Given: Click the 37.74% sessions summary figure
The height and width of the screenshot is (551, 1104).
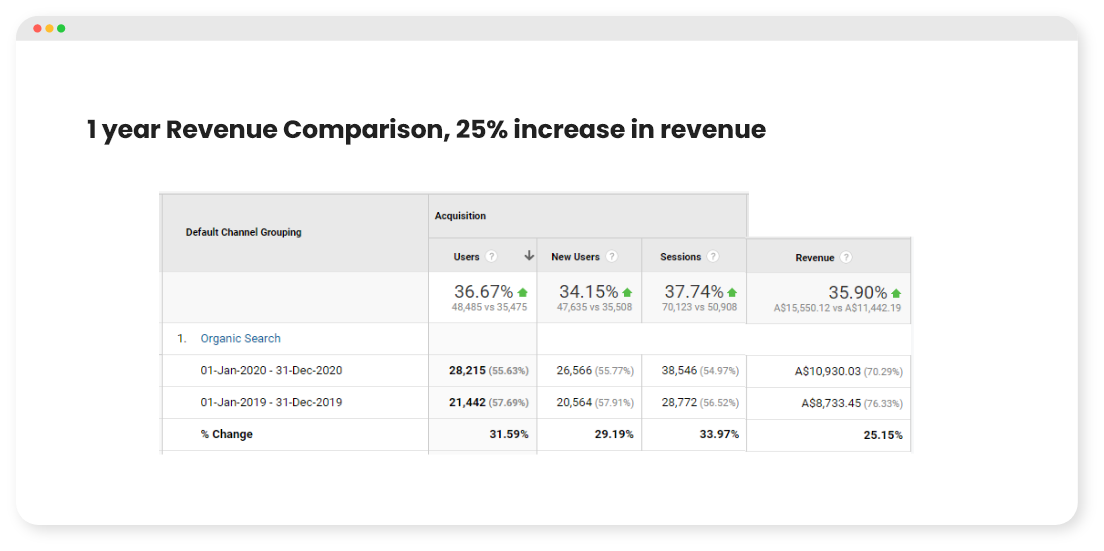Looking at the screenshot, I should 694,291.
